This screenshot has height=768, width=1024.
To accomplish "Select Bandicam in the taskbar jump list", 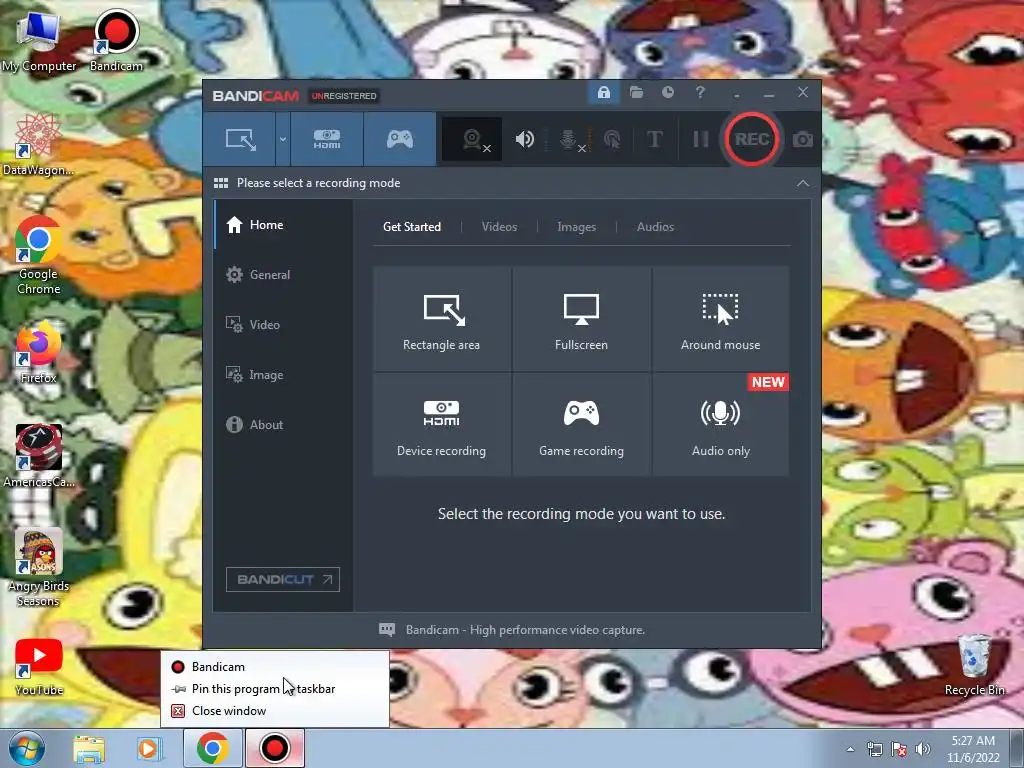I will click(x=275, y=667).
